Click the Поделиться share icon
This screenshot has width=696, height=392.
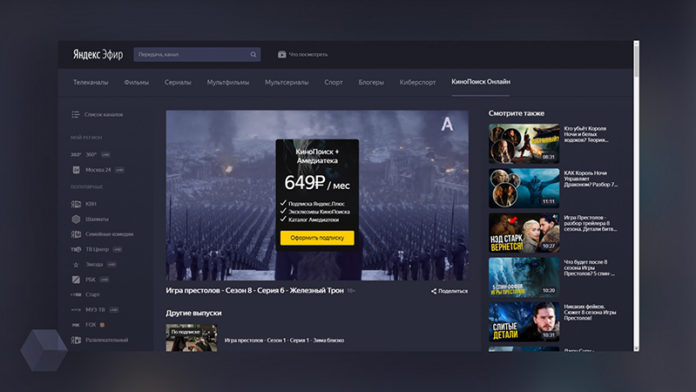[x=434, y=291]
